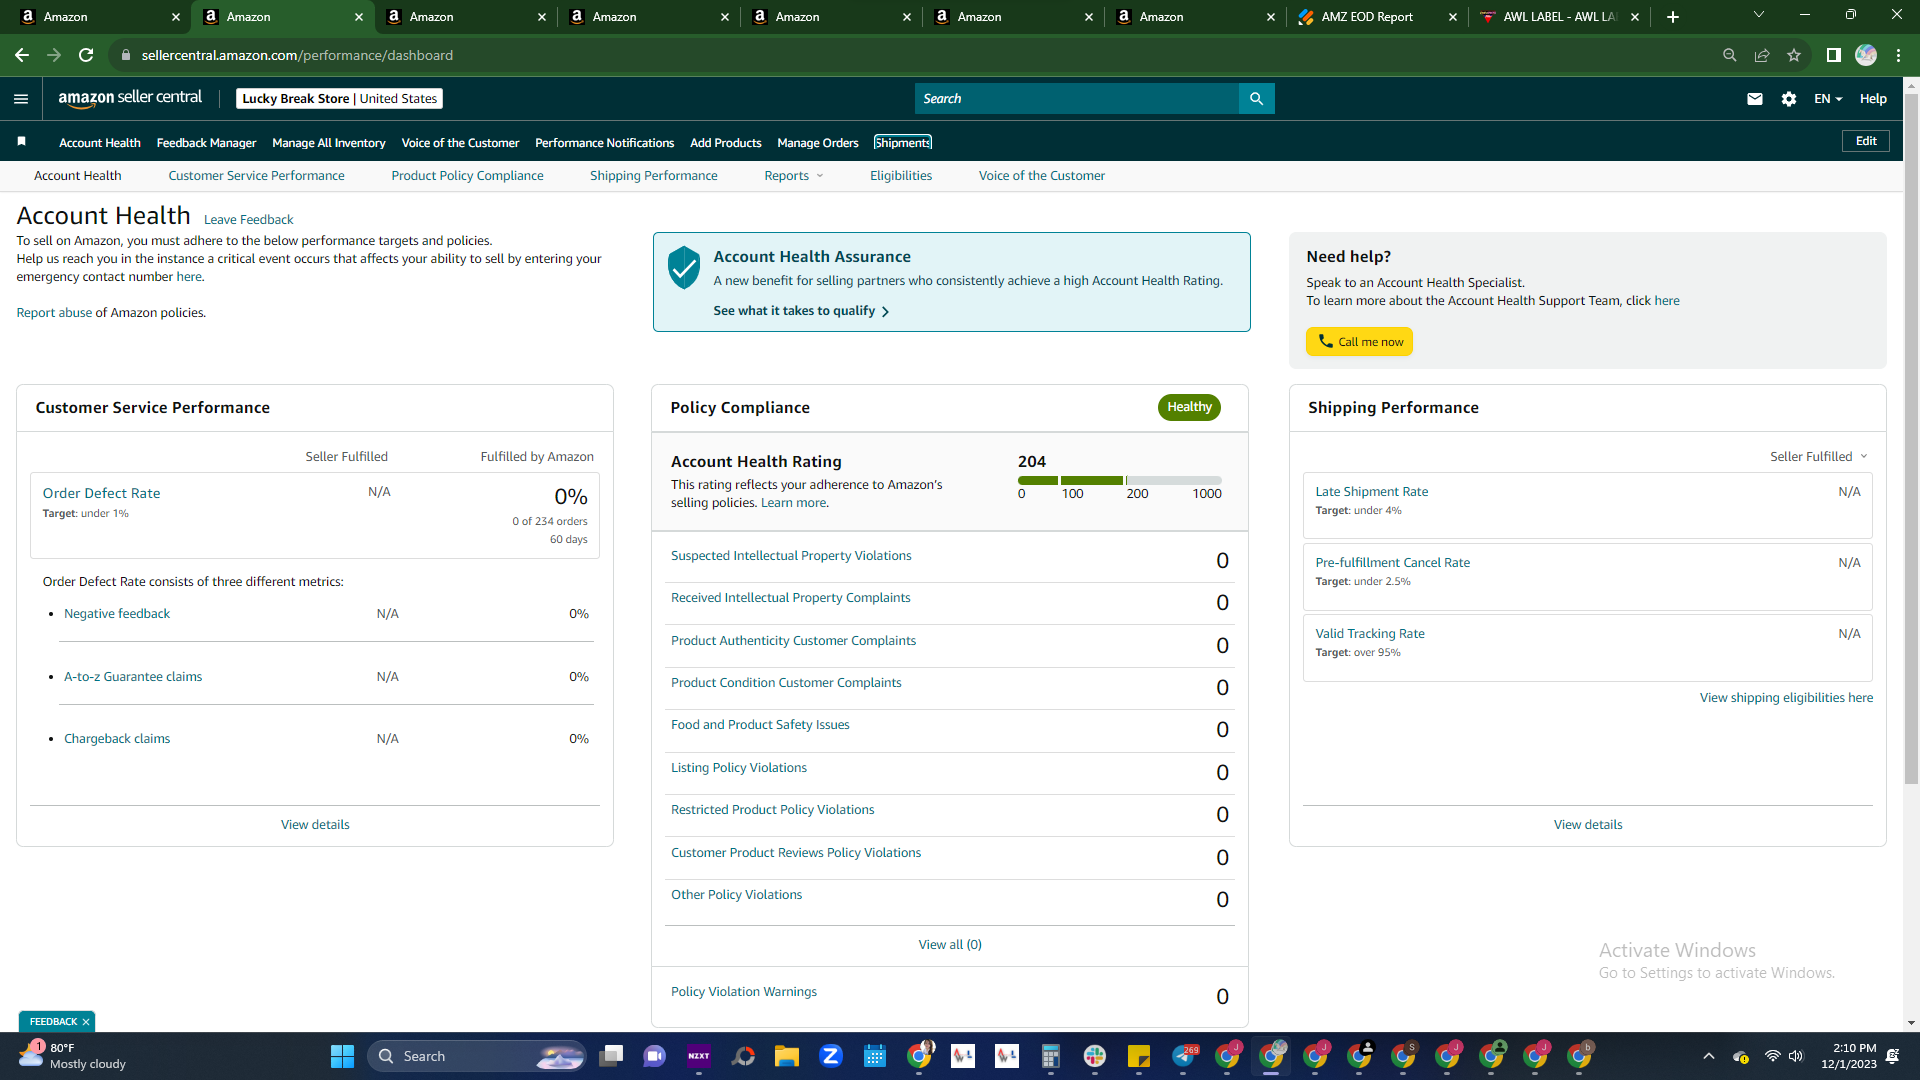The width and height of the screenshot is (1920, 1080).
Task: Open Shipments in favorites bar
Action: pyautogui.click(x=902, y=143)
